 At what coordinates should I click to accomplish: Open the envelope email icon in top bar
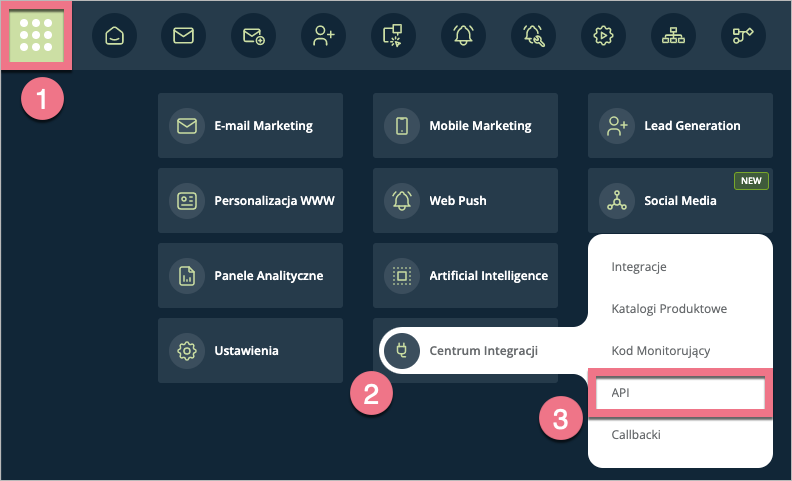click(x=183, y=35)
